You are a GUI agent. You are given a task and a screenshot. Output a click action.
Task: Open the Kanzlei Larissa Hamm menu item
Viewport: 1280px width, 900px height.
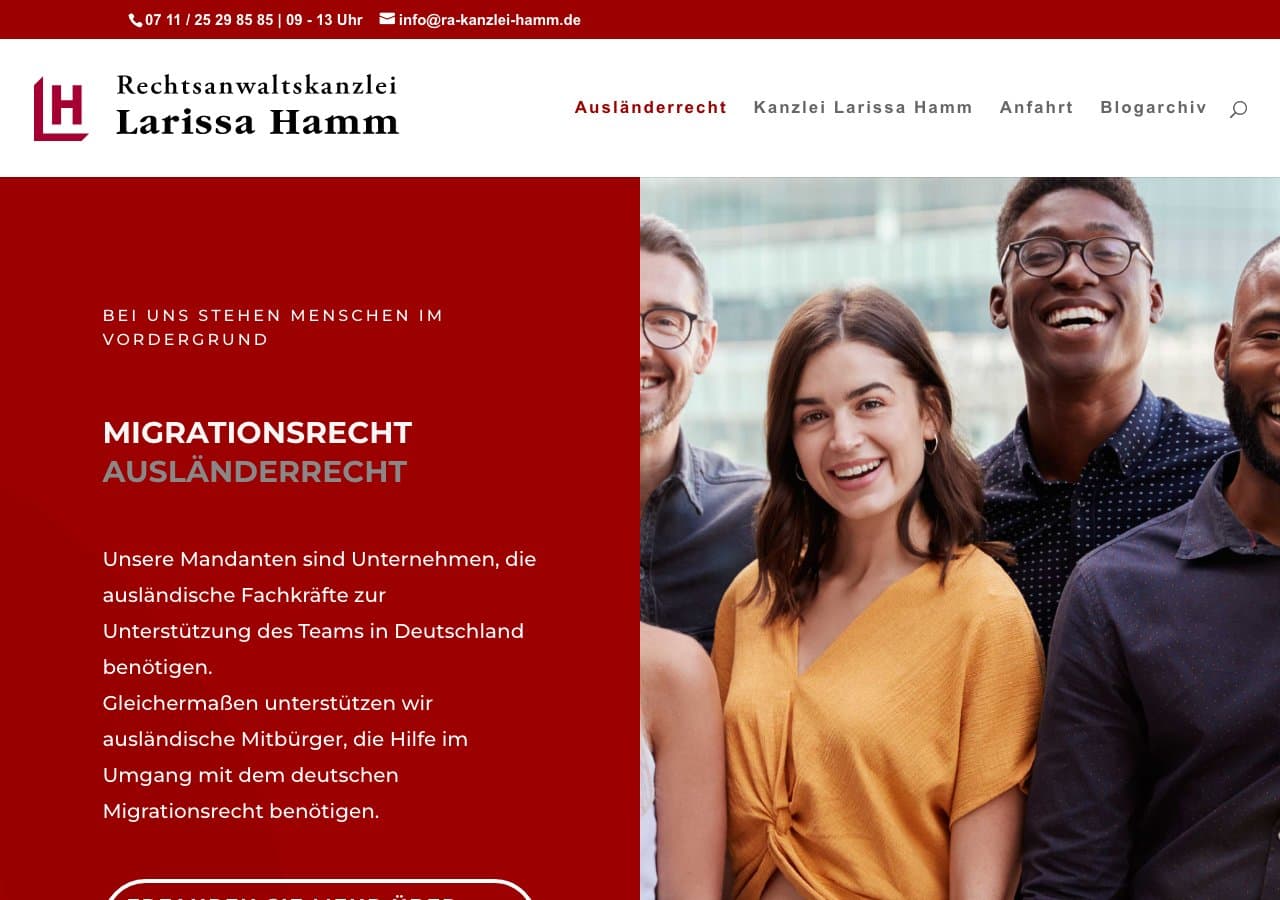tap(863, 108)
